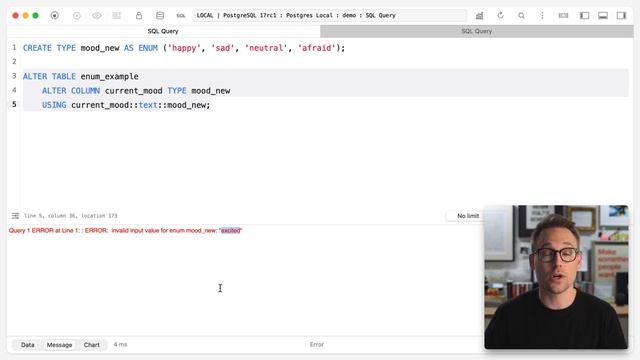The height and width of the screenshot is (360, 640).
Task: Close the window with red button
Action: point(16,16)
